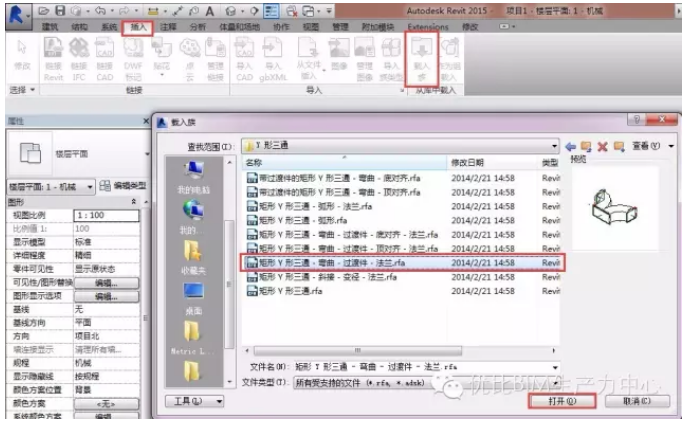Image resolution: width=693 pixels, height=425 pixels.
Task: Click the red X delete icon in dialog
Action: (601, 145)
